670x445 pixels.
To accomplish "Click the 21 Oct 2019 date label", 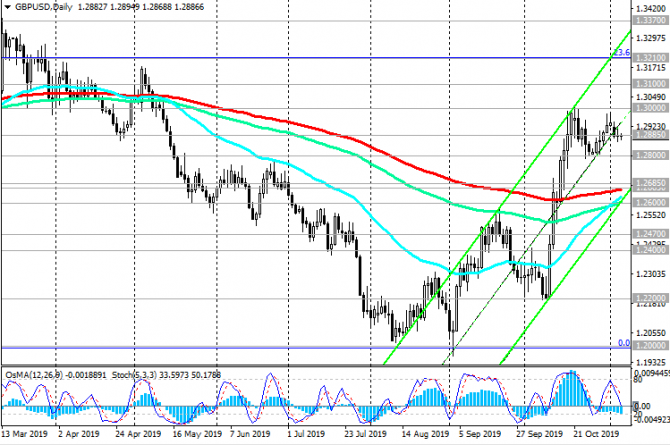I will click(594, 434).
